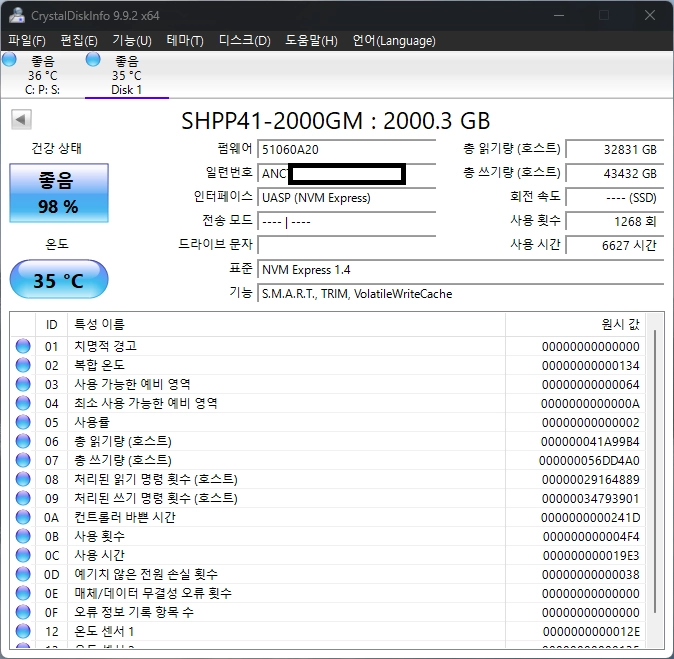Click the standard field NVM Express 1.4
This screenshot has width=674, height=659.
pos(461,270)
